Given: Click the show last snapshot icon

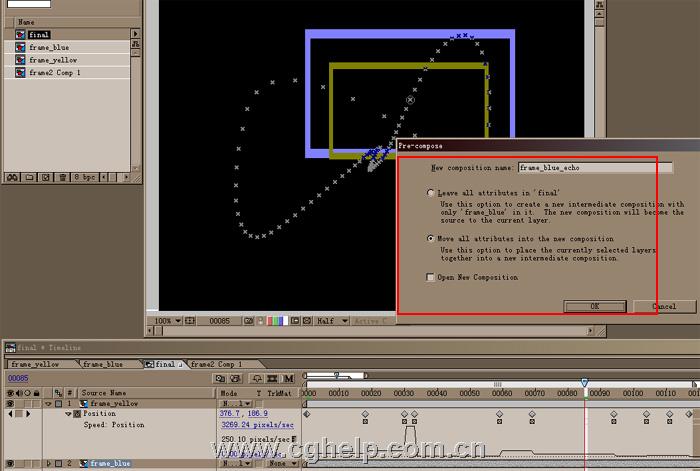Looking at the screenshot, I should (261, 321).
